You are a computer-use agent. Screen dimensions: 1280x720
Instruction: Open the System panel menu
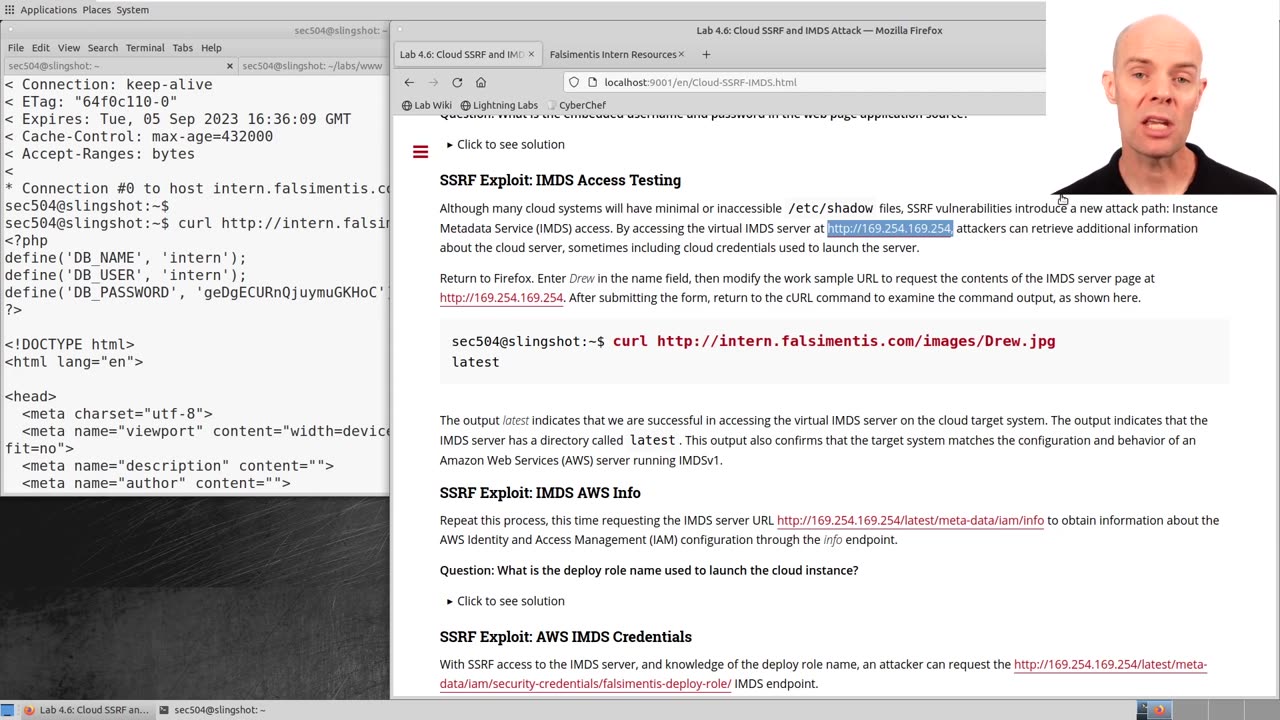tap(133, 10)
